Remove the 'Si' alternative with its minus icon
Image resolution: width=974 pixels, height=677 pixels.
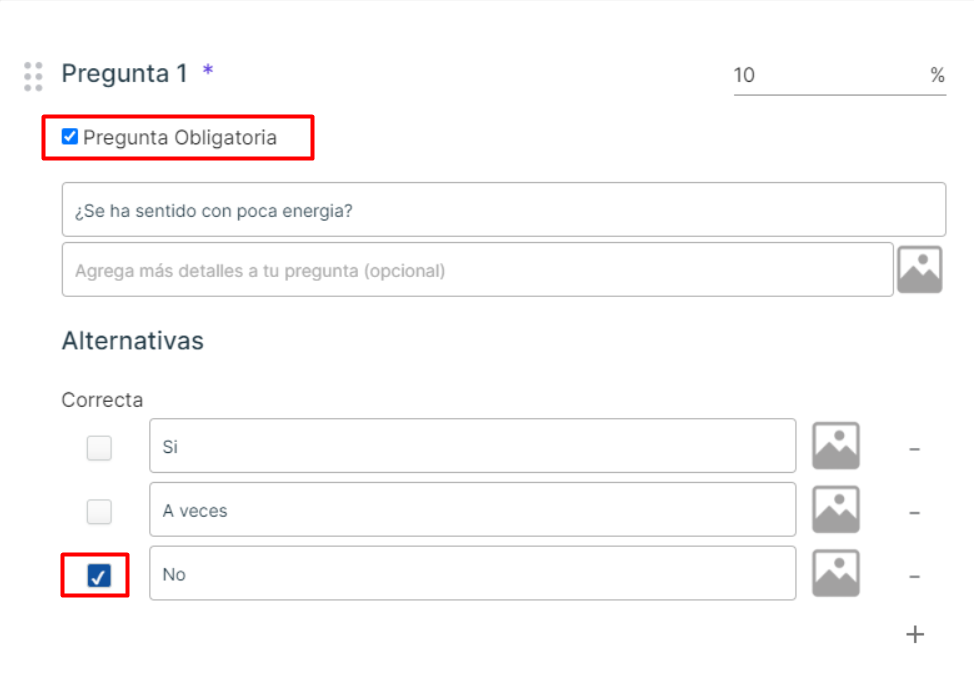[x=914, y=449]
